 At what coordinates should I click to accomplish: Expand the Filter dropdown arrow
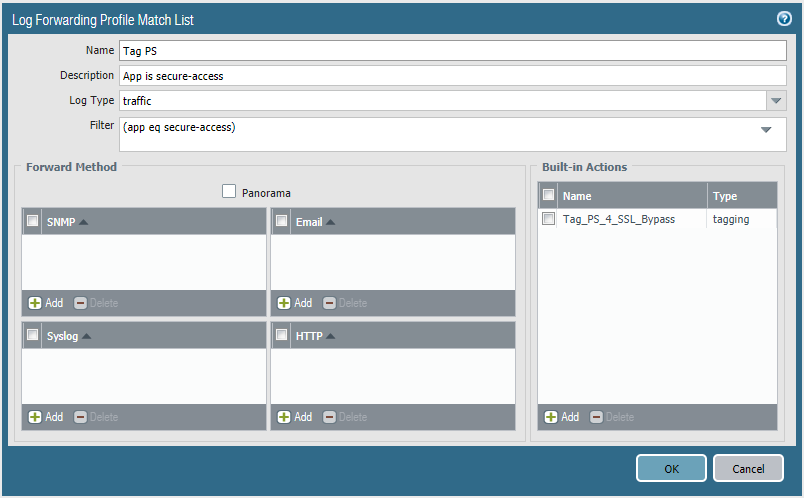coord(766,130)
